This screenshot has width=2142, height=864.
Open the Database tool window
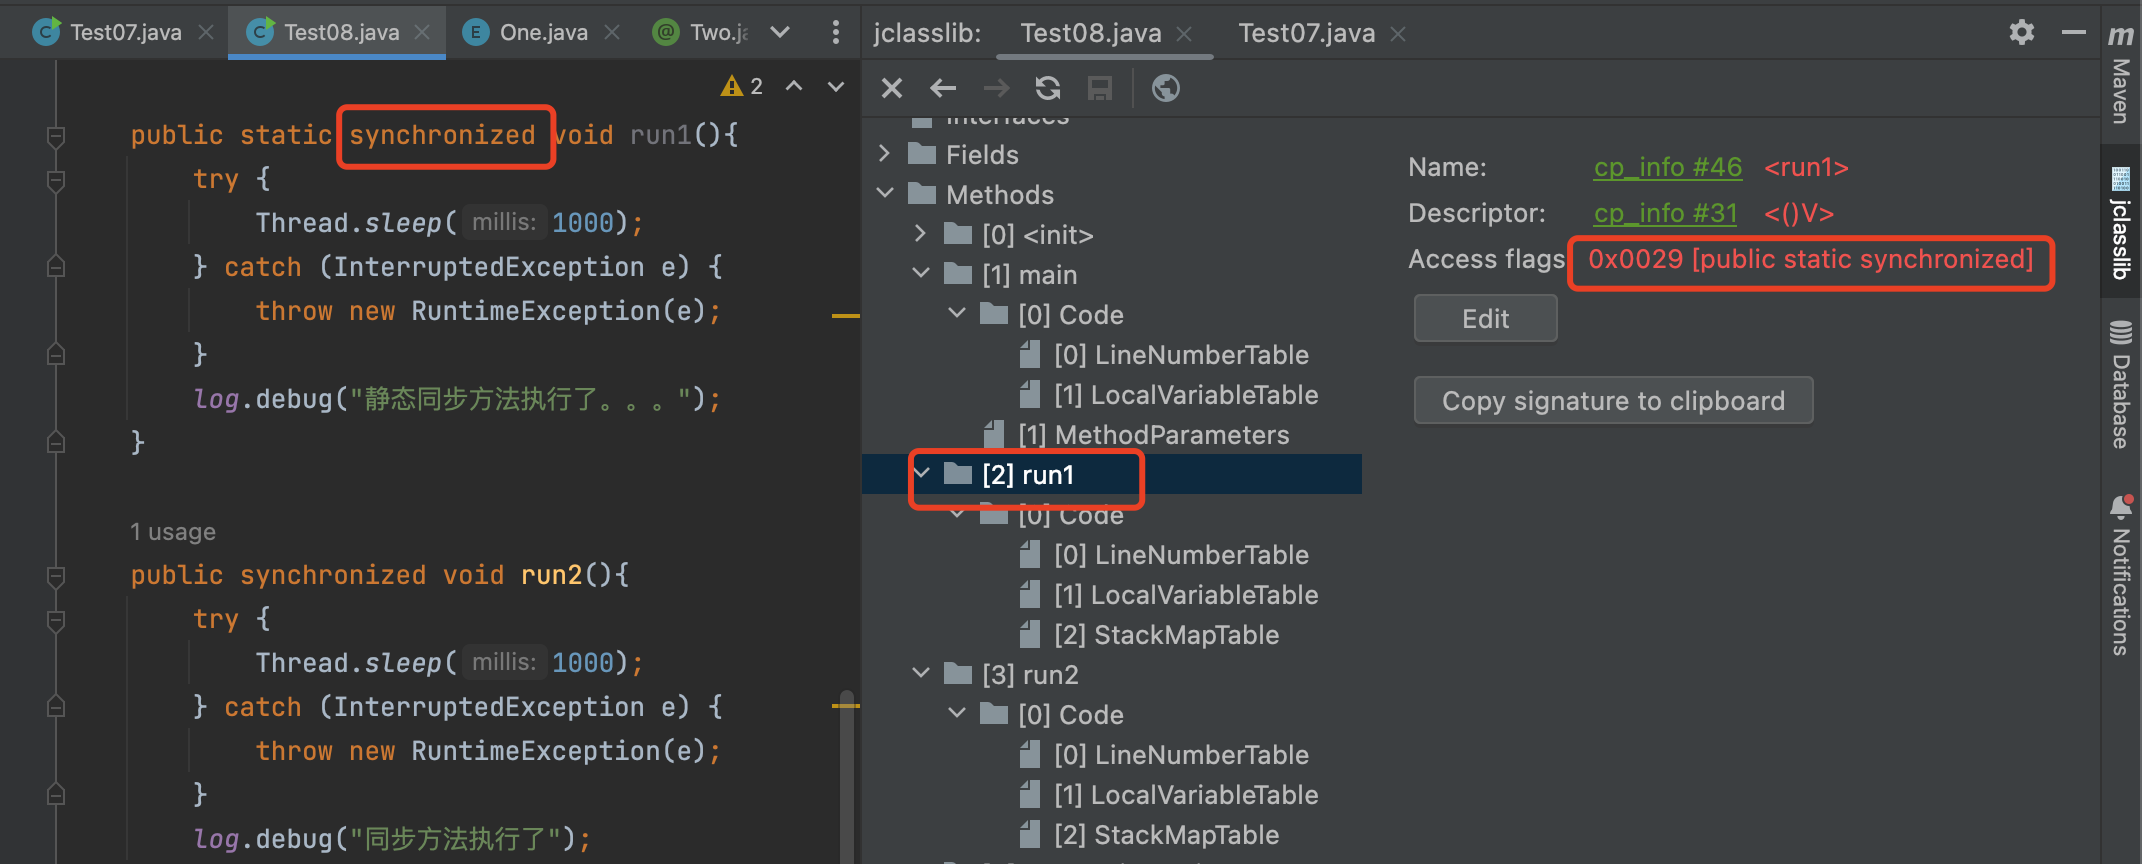coord(2120,384)
